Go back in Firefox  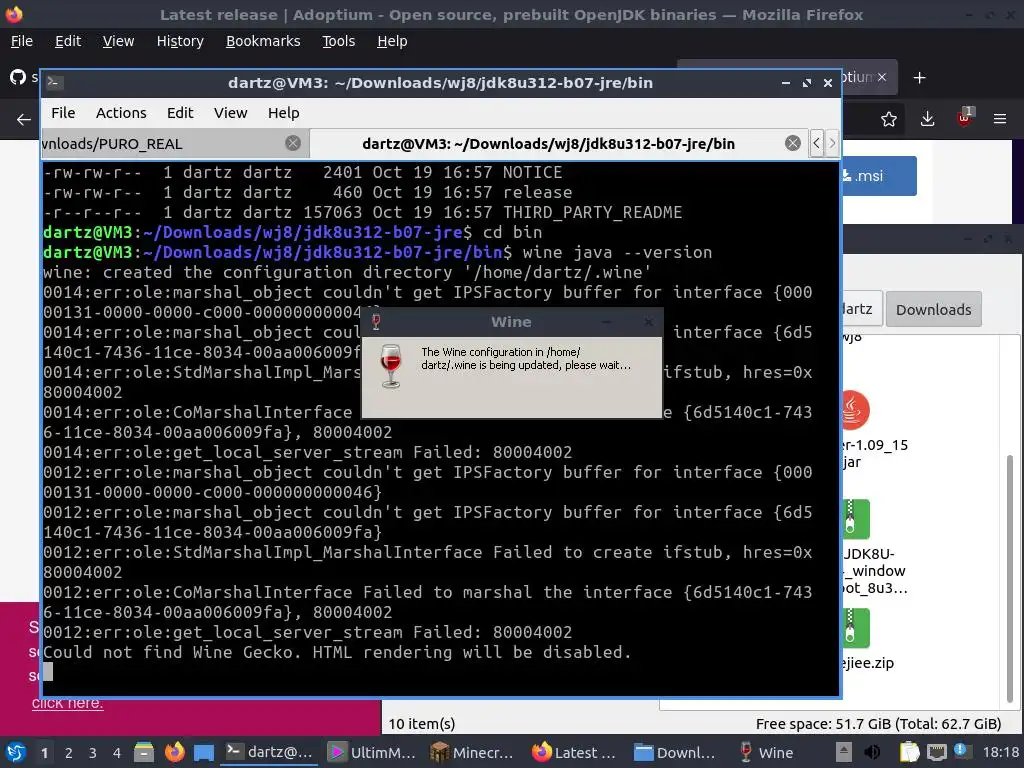pyautogui.click(x=24, y=120)
